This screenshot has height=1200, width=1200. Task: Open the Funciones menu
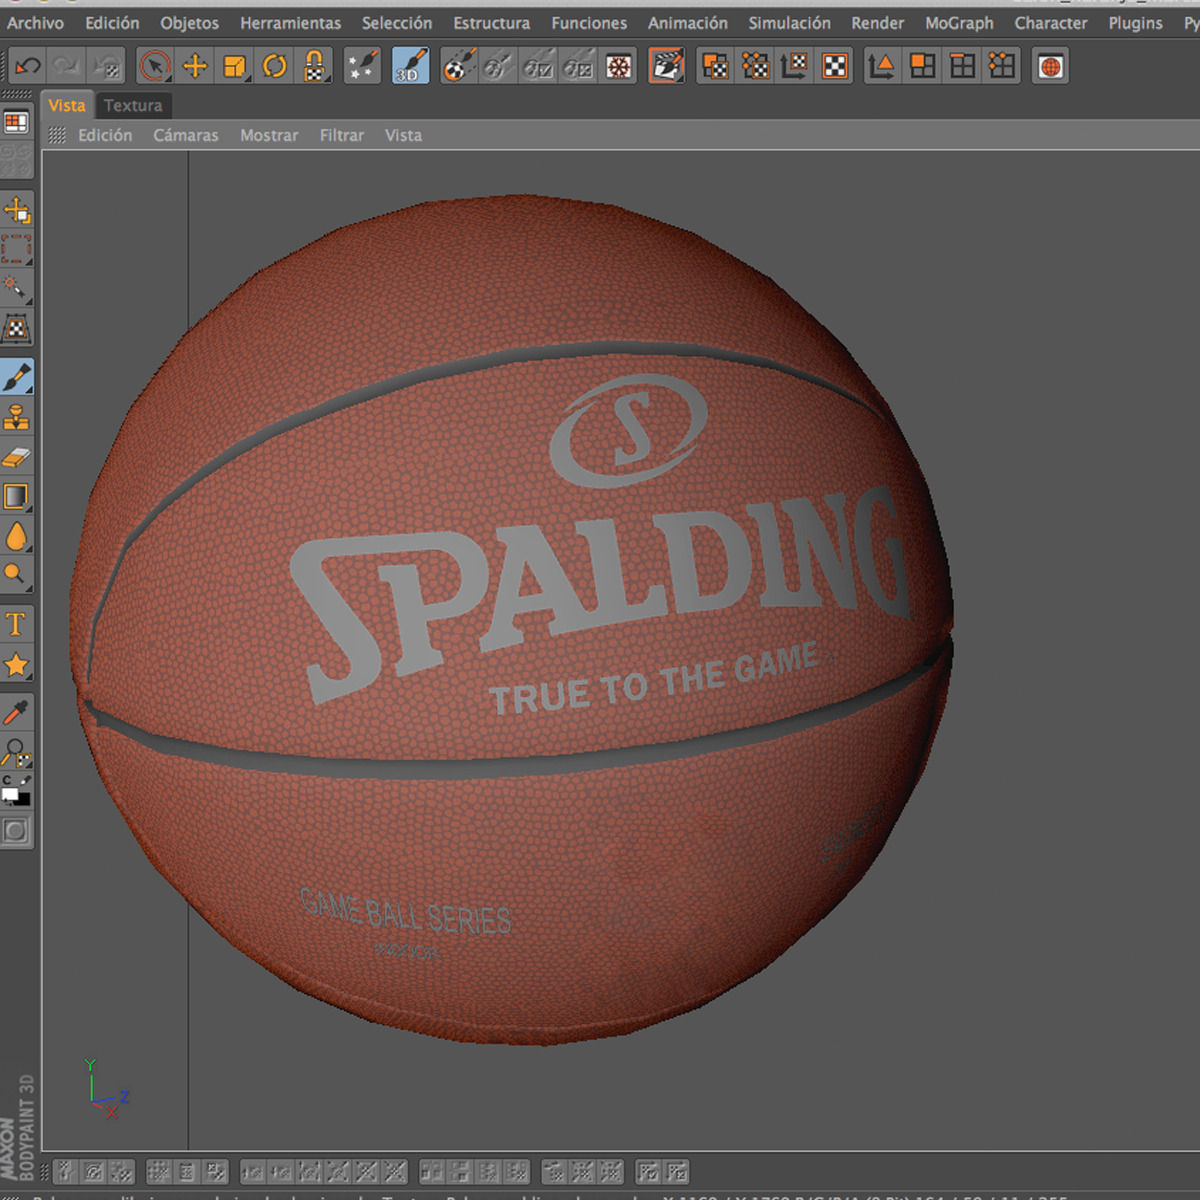tap(589, 22)
